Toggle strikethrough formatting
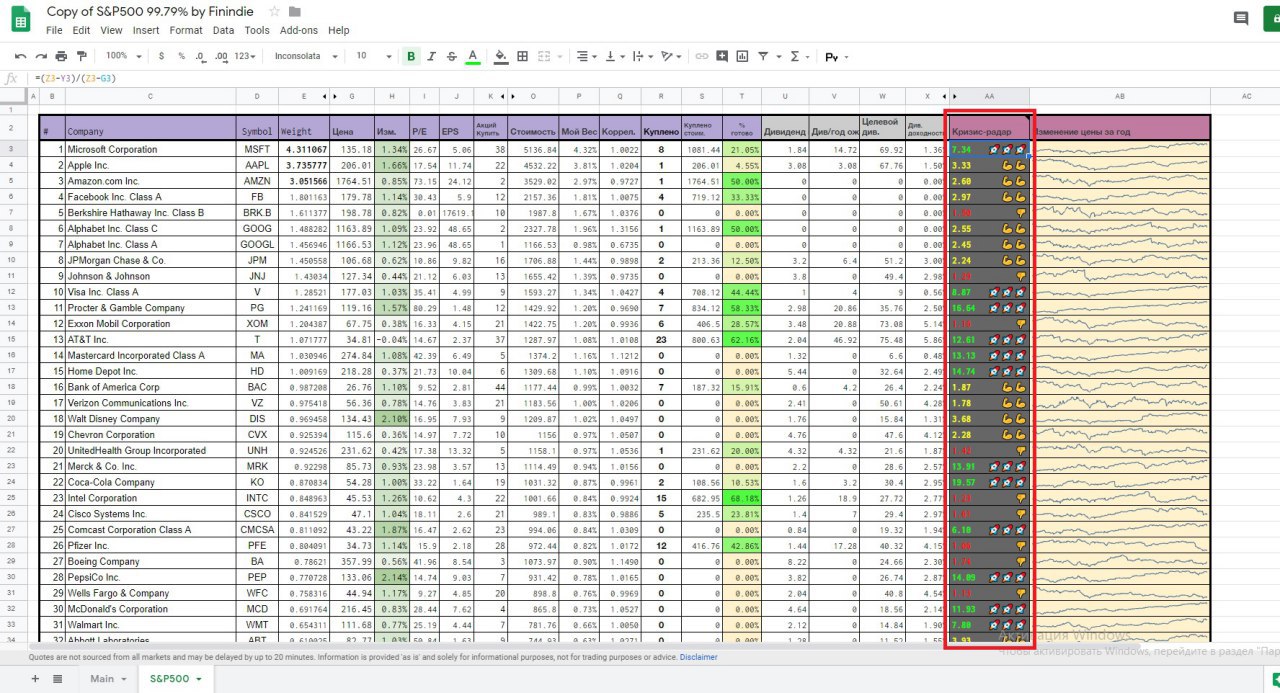Image resolution: width=1280 pixels, height=693 pixels. [452, 56]
